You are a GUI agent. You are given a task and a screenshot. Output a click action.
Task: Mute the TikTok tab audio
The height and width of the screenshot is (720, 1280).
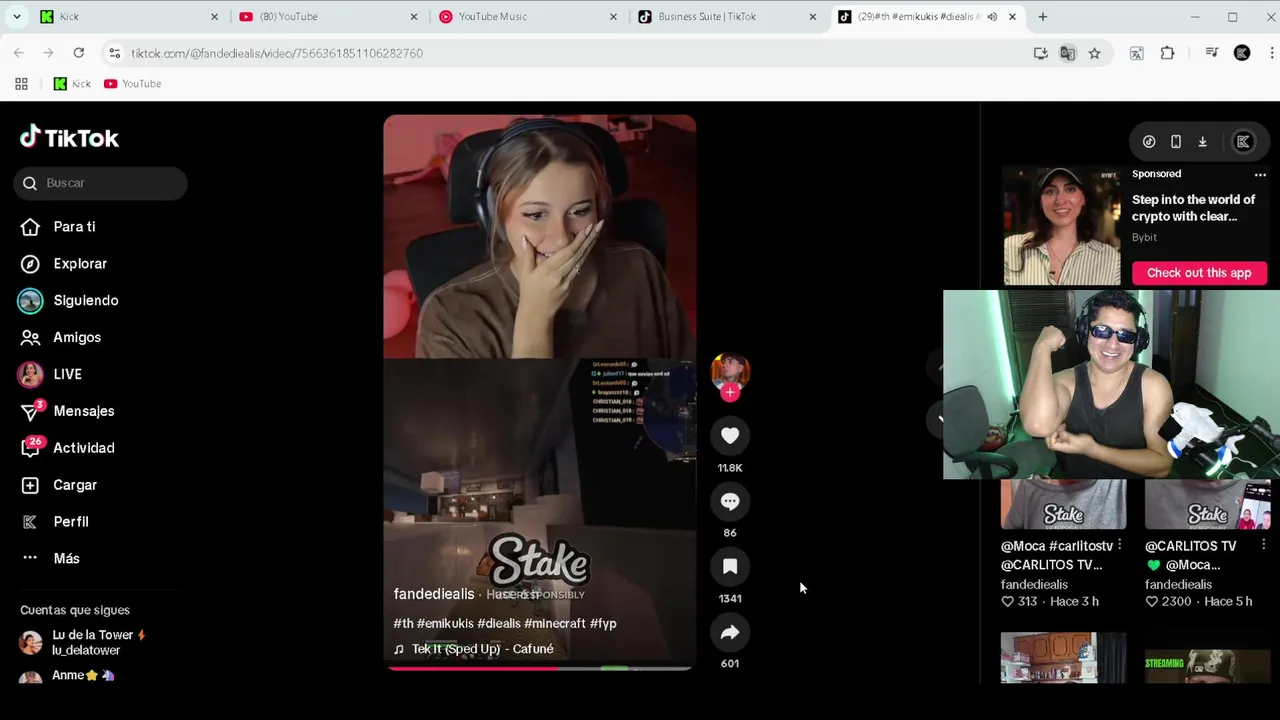(x=992, y=17)
